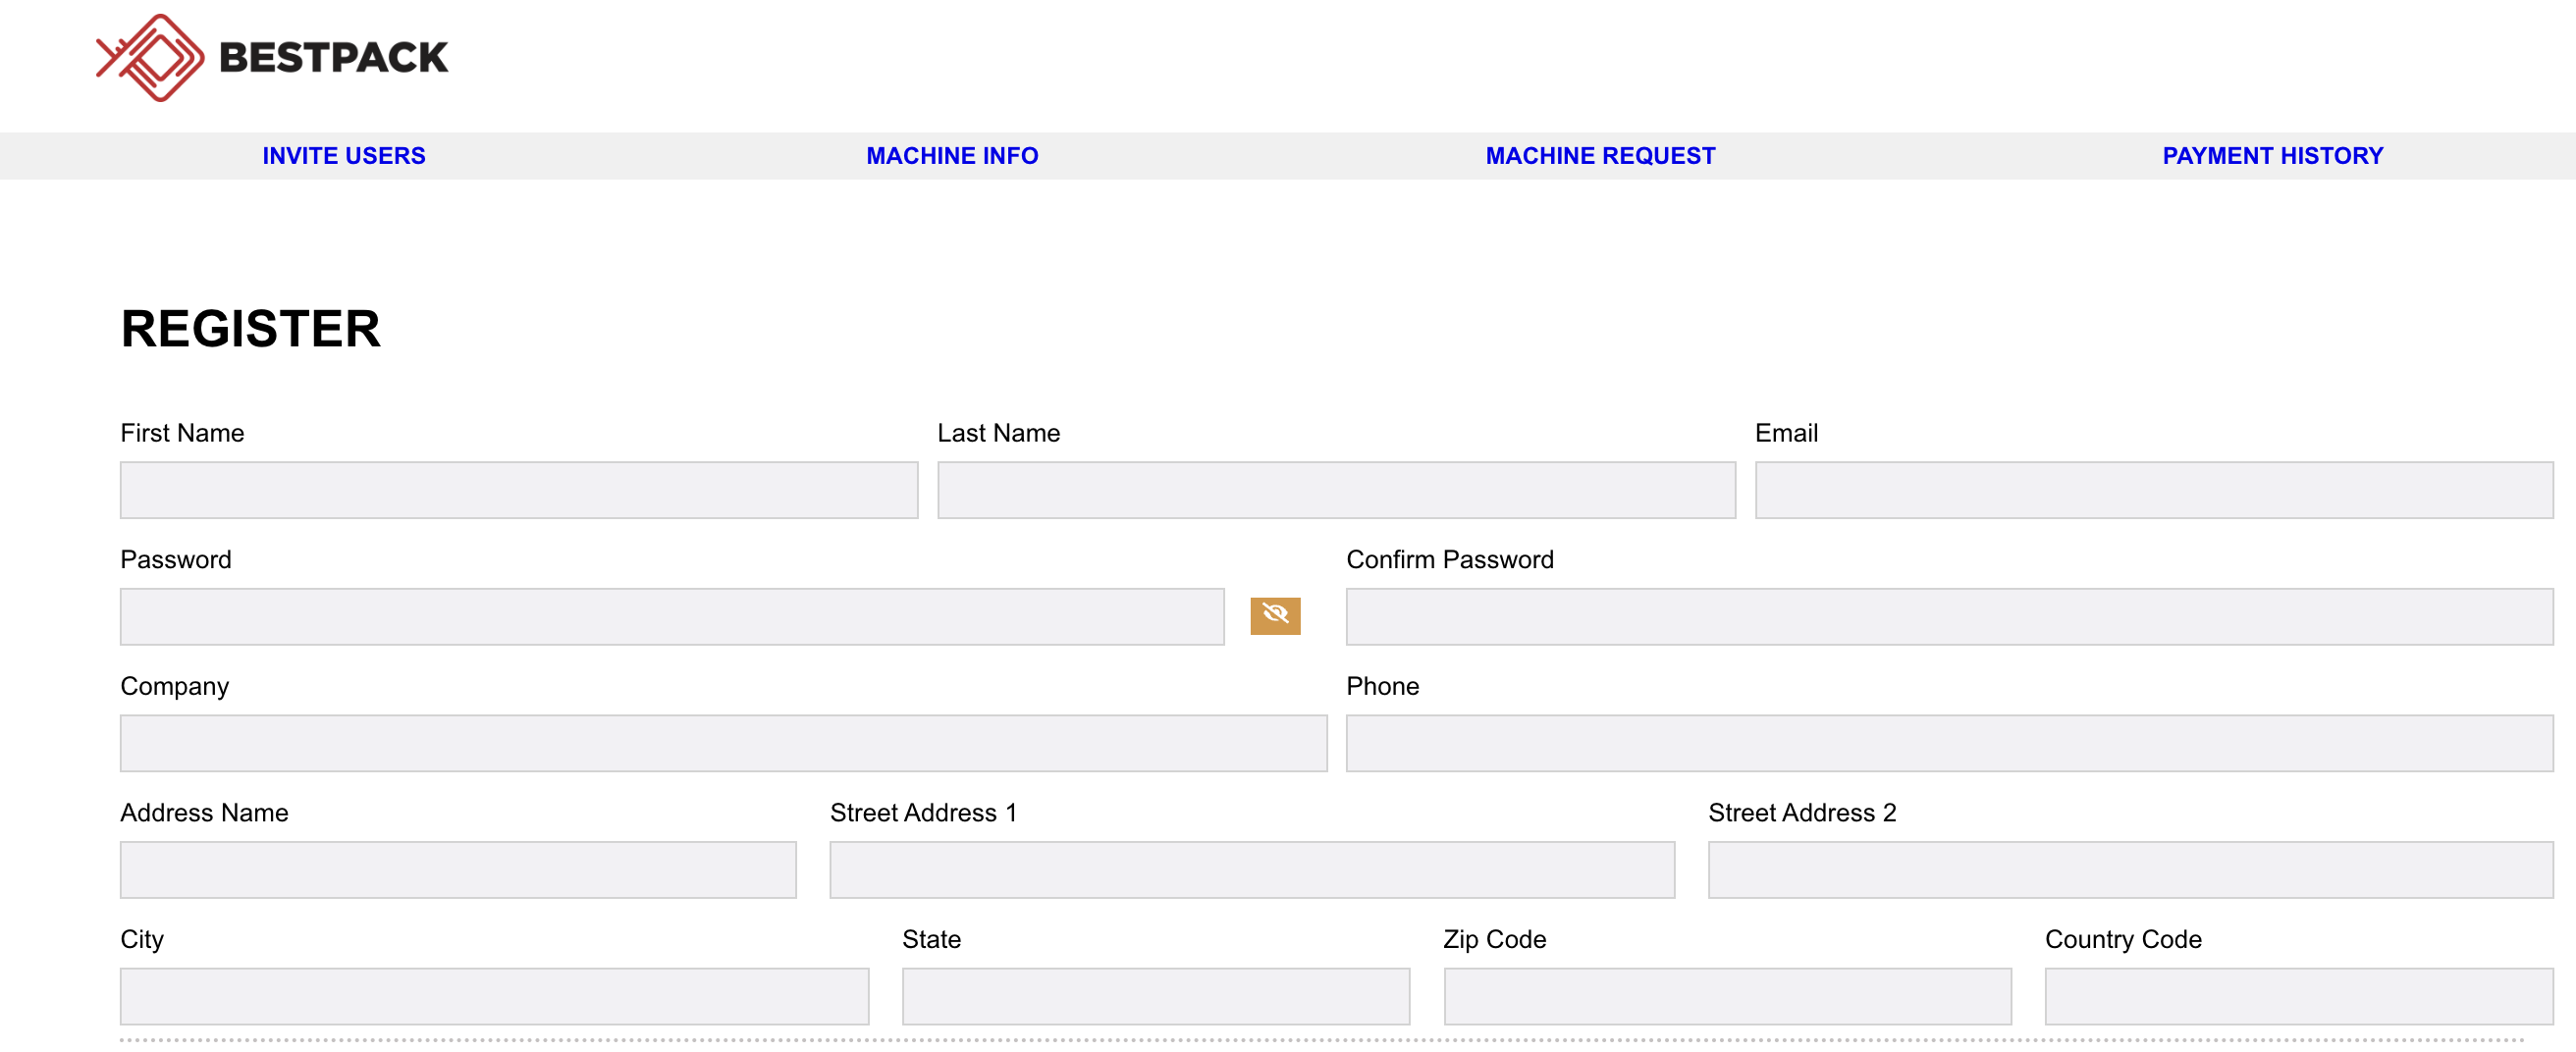Image resolution: width=2576 pixels, height=1052 pixels.
Task: Click the Company text field
Action: pos(723,743)
